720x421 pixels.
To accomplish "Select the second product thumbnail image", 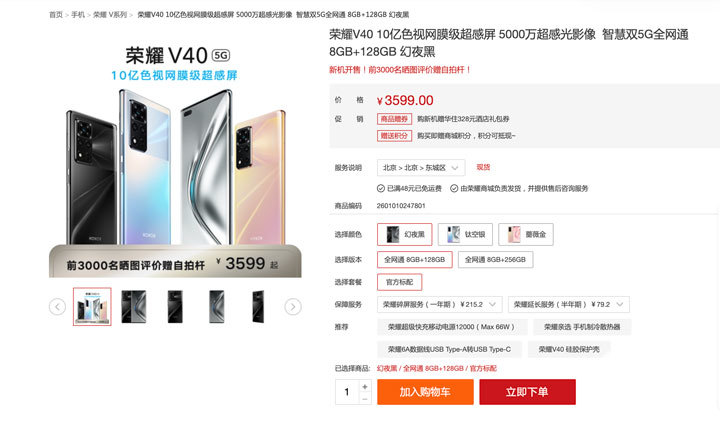I will click(x=134, y=307).
